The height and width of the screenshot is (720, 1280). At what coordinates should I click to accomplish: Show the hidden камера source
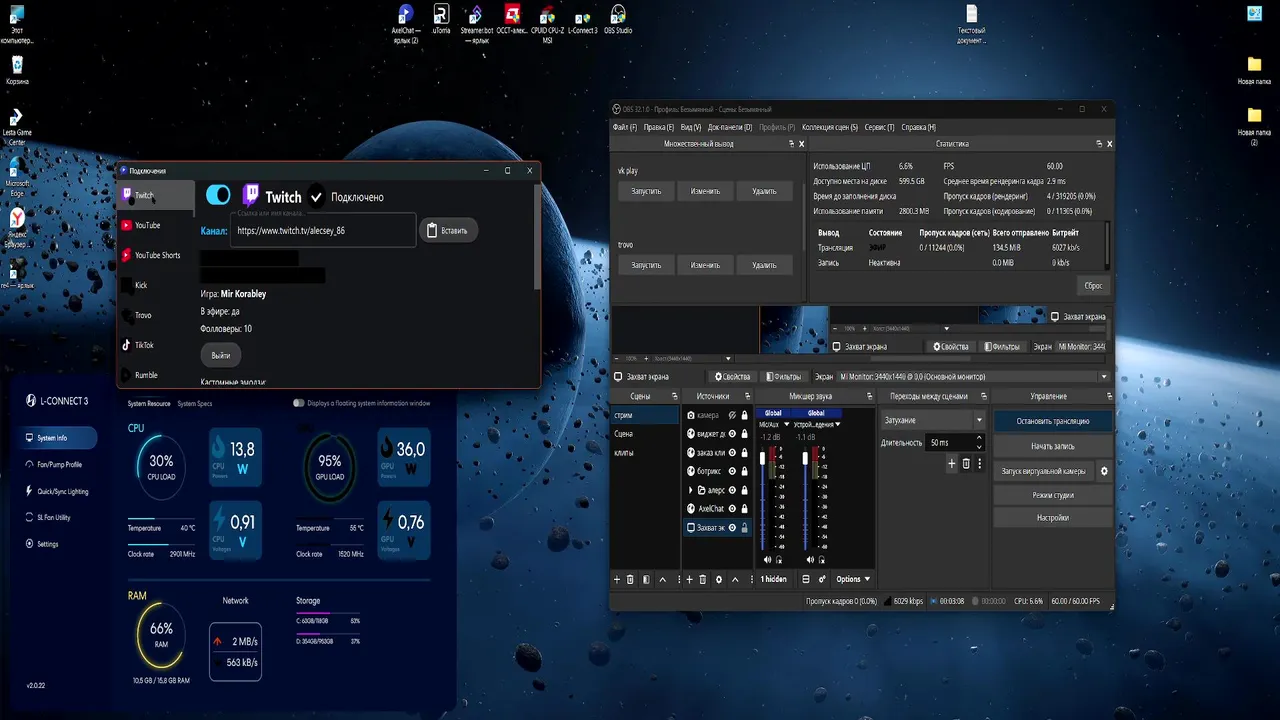pos(732,415)
